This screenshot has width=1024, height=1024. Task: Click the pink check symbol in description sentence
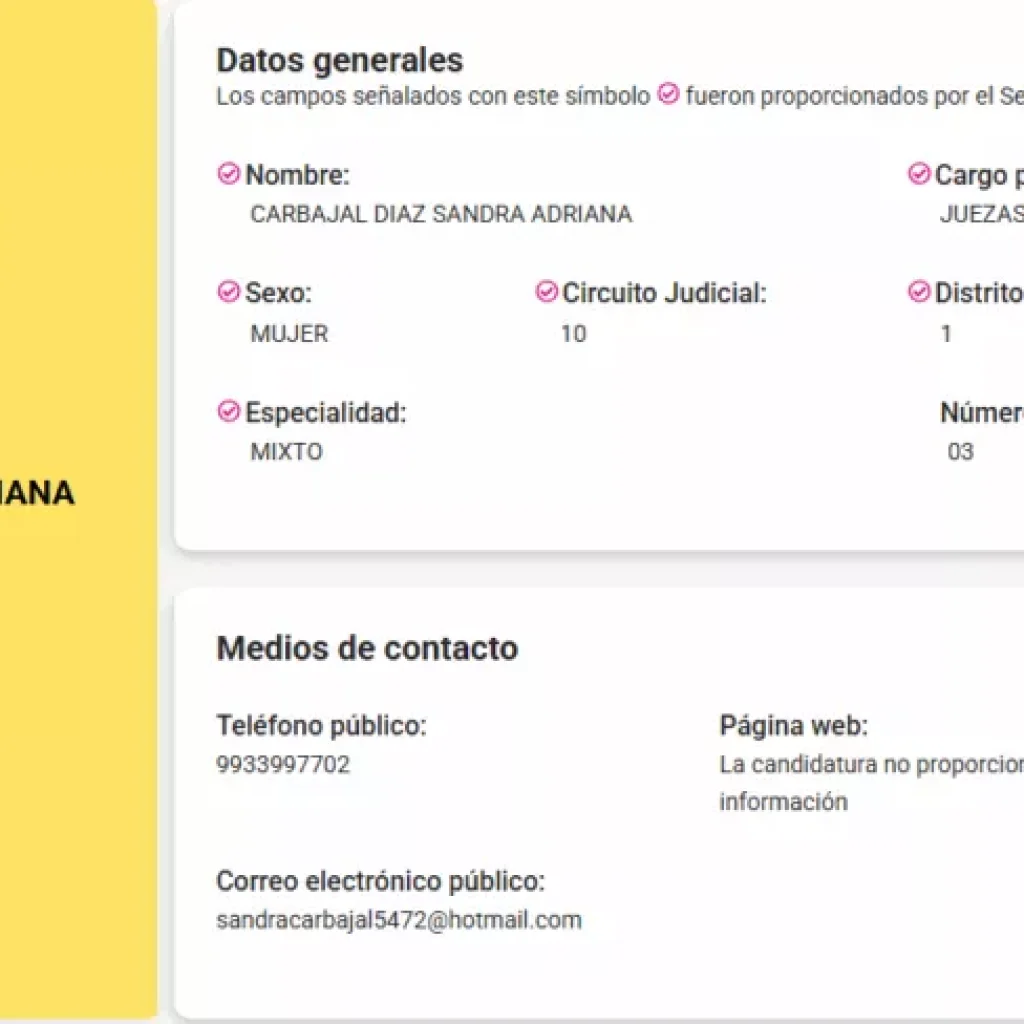(x=668, y=94)
